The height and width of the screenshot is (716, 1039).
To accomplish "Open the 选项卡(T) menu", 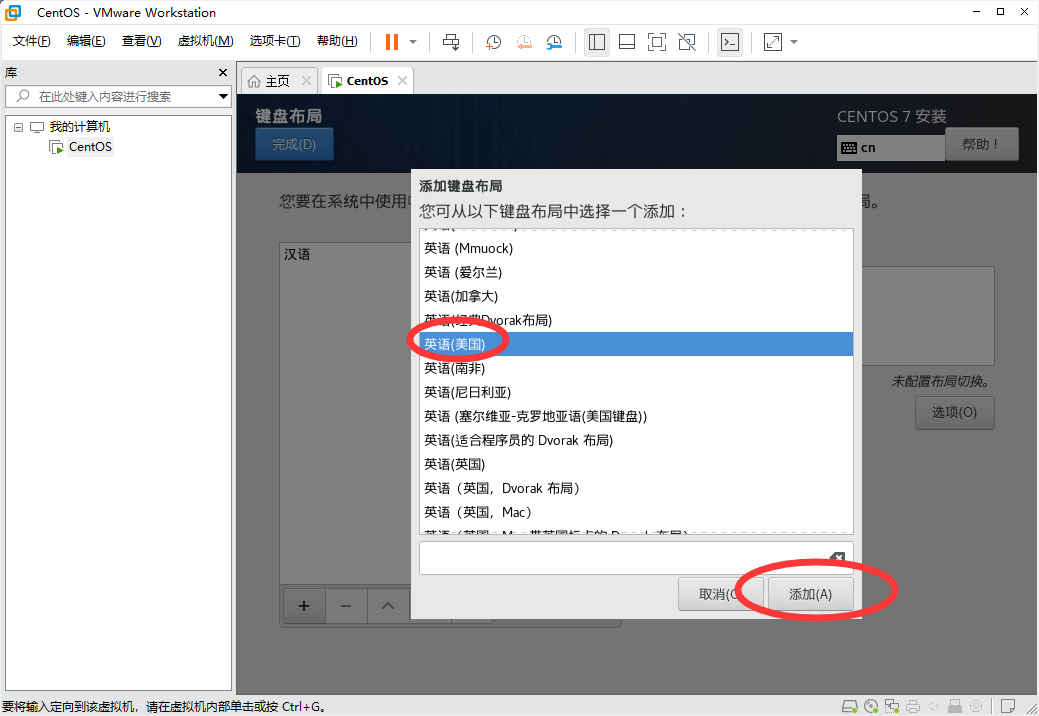I will (x=274, y=41).
